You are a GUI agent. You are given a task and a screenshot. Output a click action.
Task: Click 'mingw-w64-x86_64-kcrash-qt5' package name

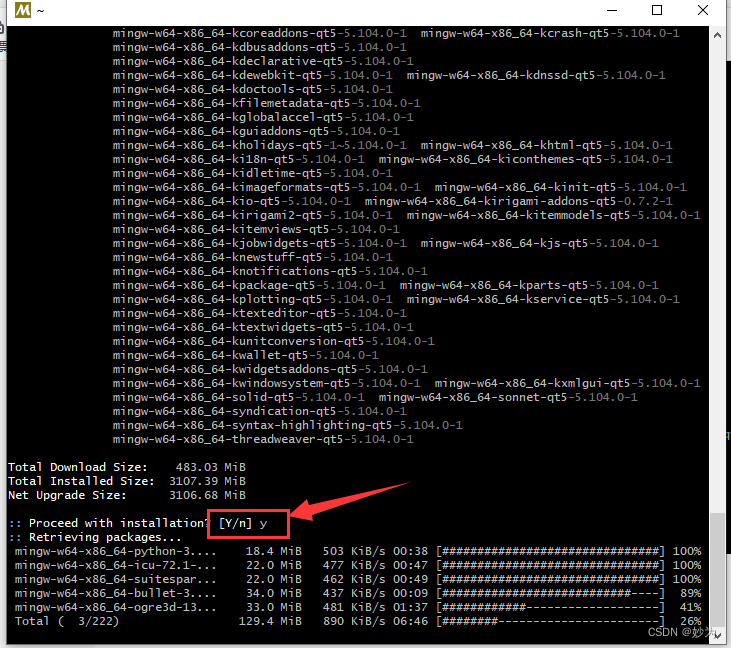(515, 33)
